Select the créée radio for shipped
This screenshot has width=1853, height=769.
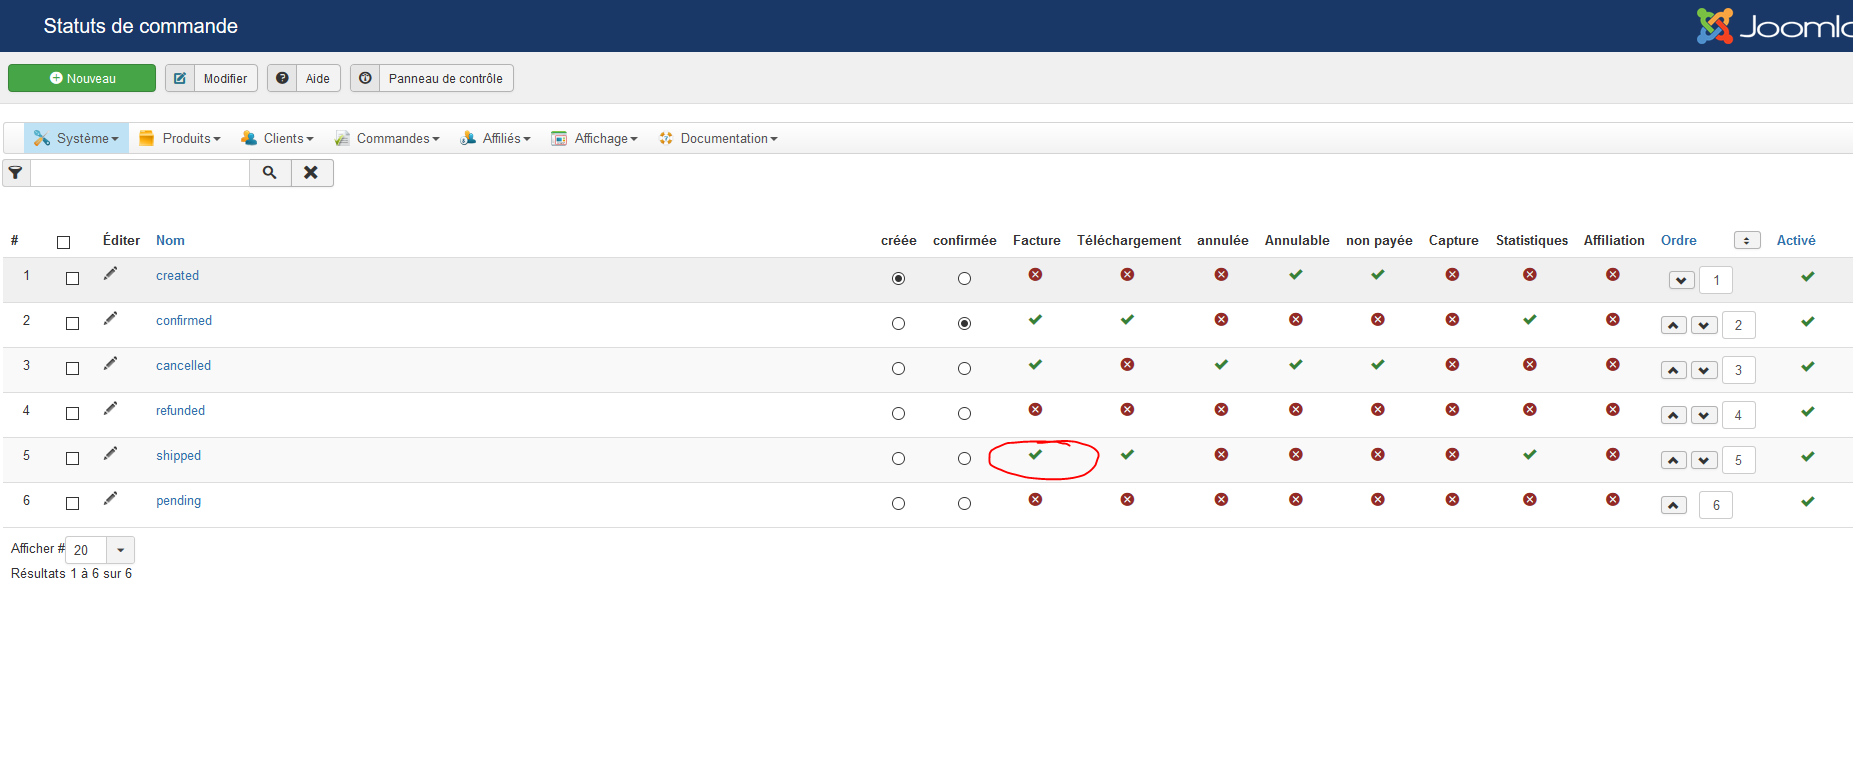point(898,459)
